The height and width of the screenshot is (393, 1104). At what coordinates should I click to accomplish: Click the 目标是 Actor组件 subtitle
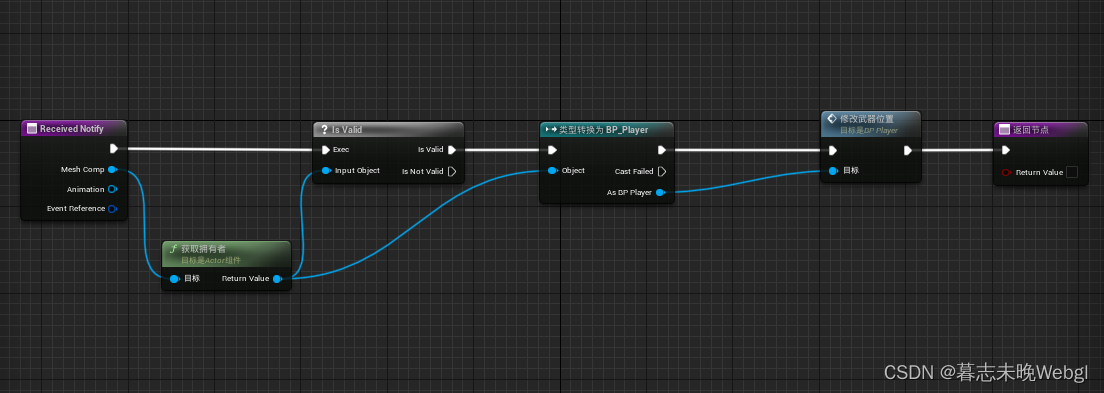211,261
